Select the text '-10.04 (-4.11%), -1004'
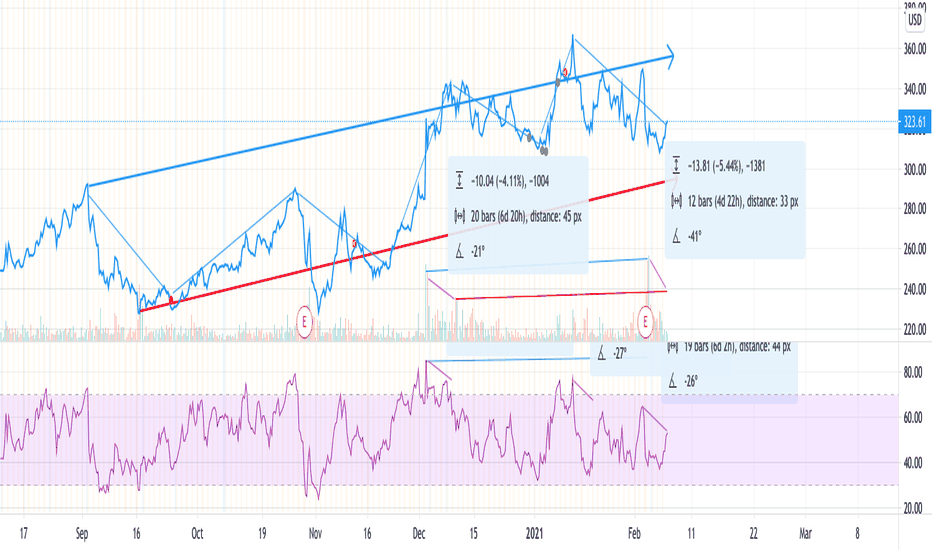 coord(510,181)
